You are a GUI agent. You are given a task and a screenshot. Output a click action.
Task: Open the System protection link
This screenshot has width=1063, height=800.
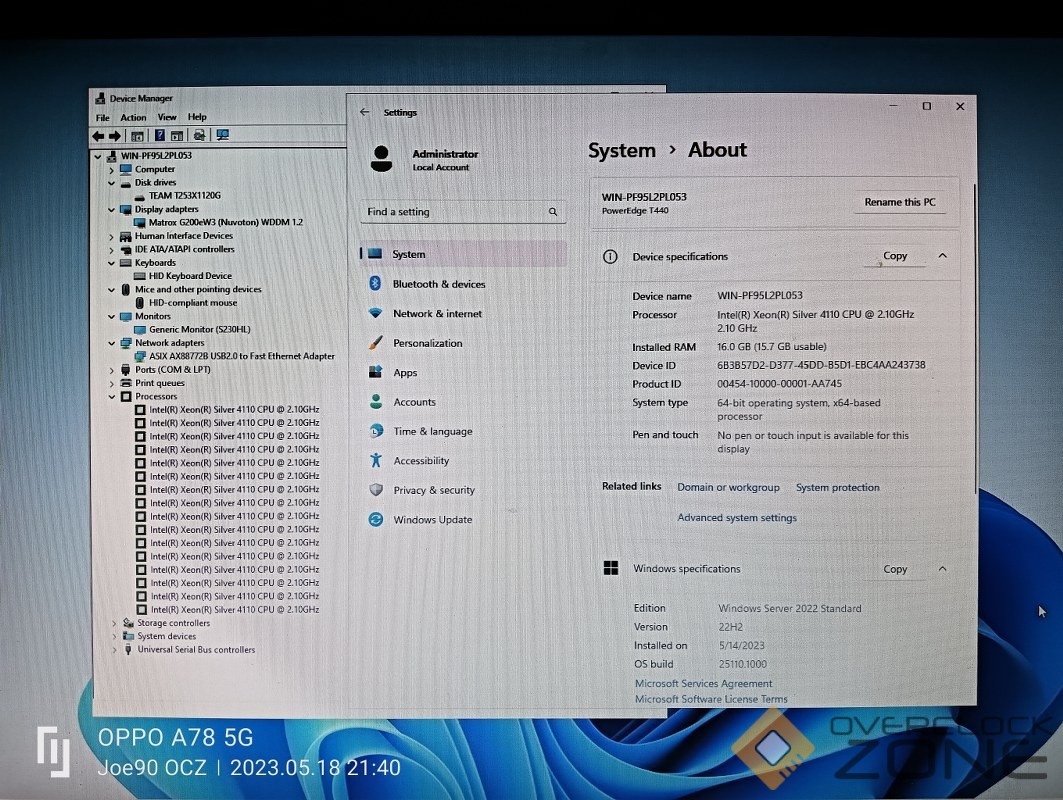(837, 487)
